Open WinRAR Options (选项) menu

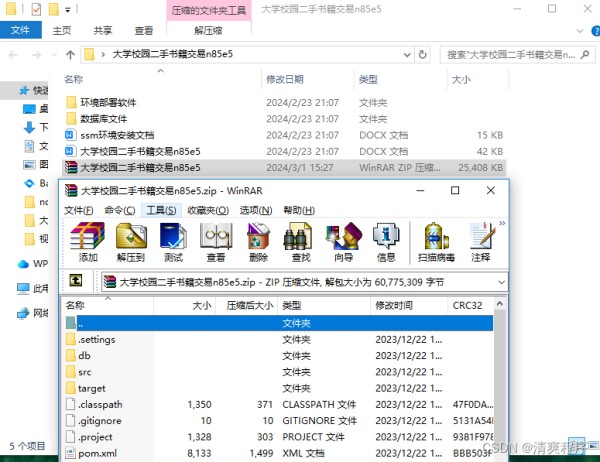point(256,210)
